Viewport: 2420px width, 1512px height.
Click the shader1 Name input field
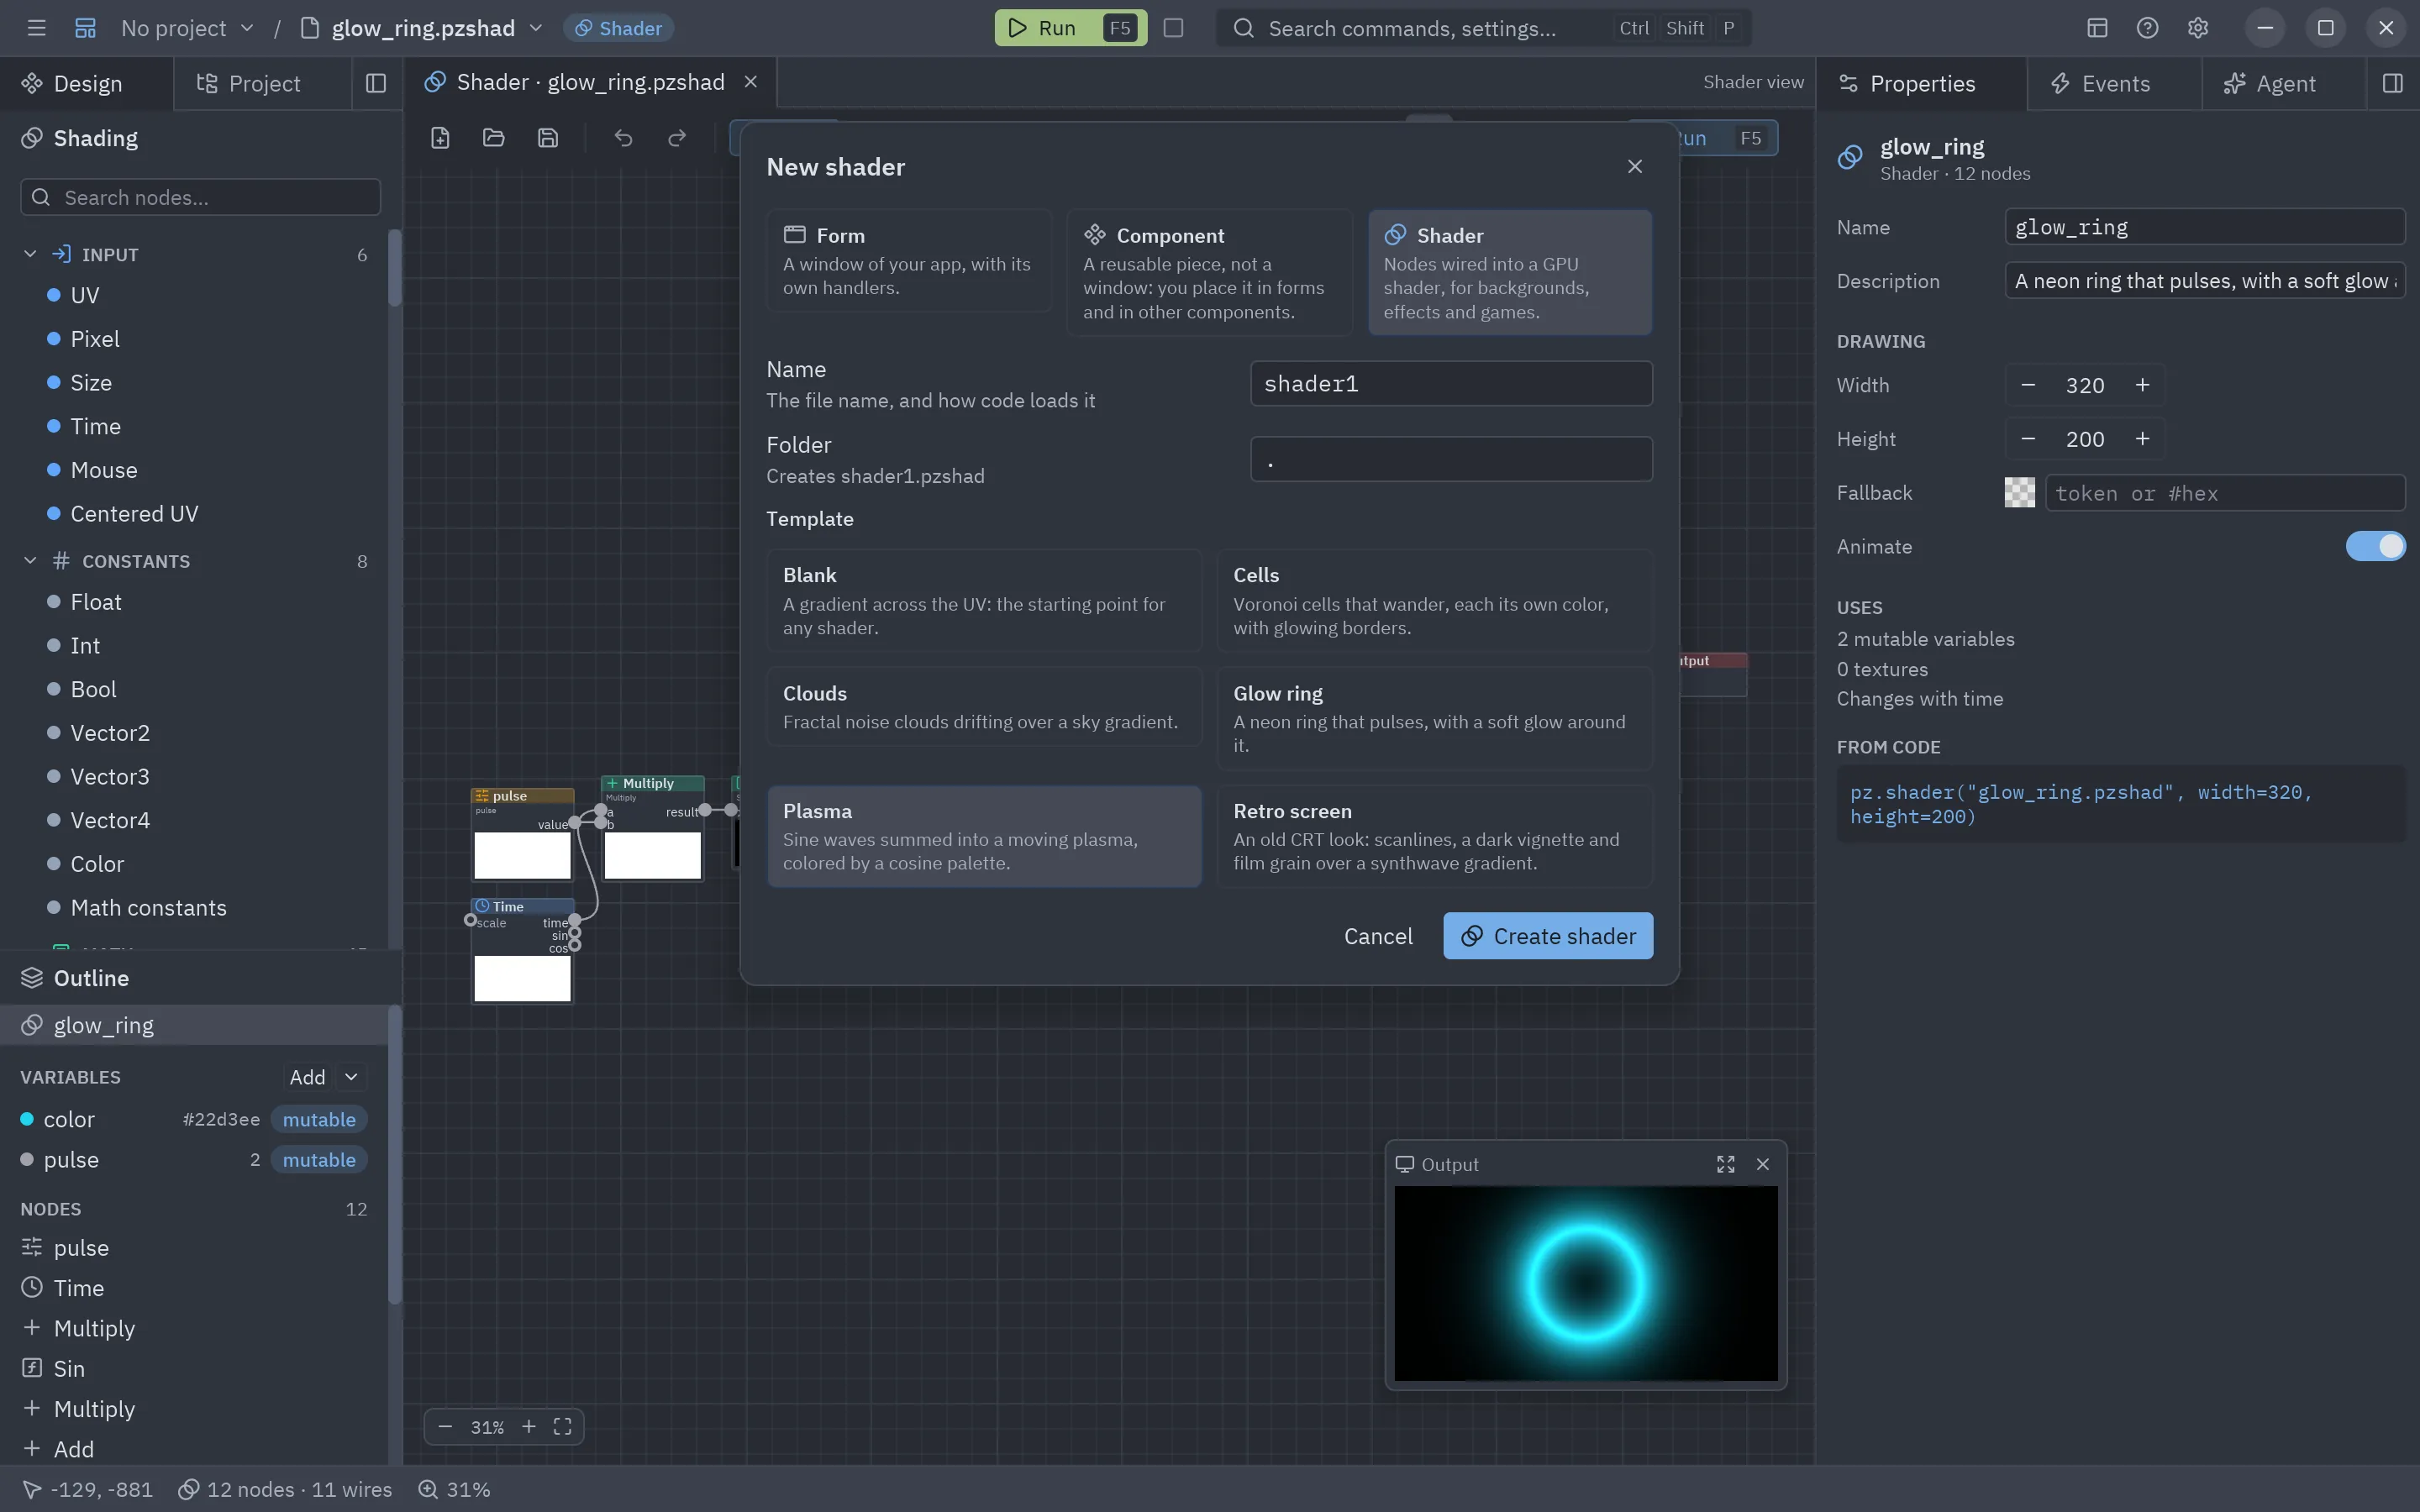pyautogui.click(x=1451, y=384)
